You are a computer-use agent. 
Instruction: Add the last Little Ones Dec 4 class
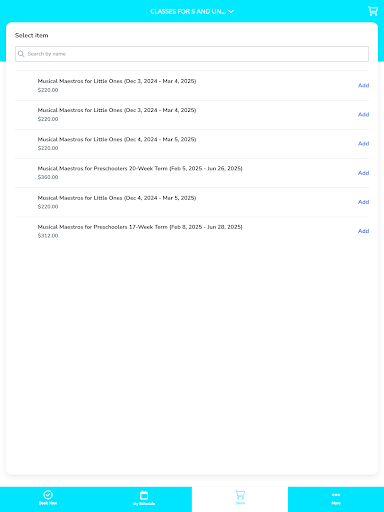tap(363, 202)
